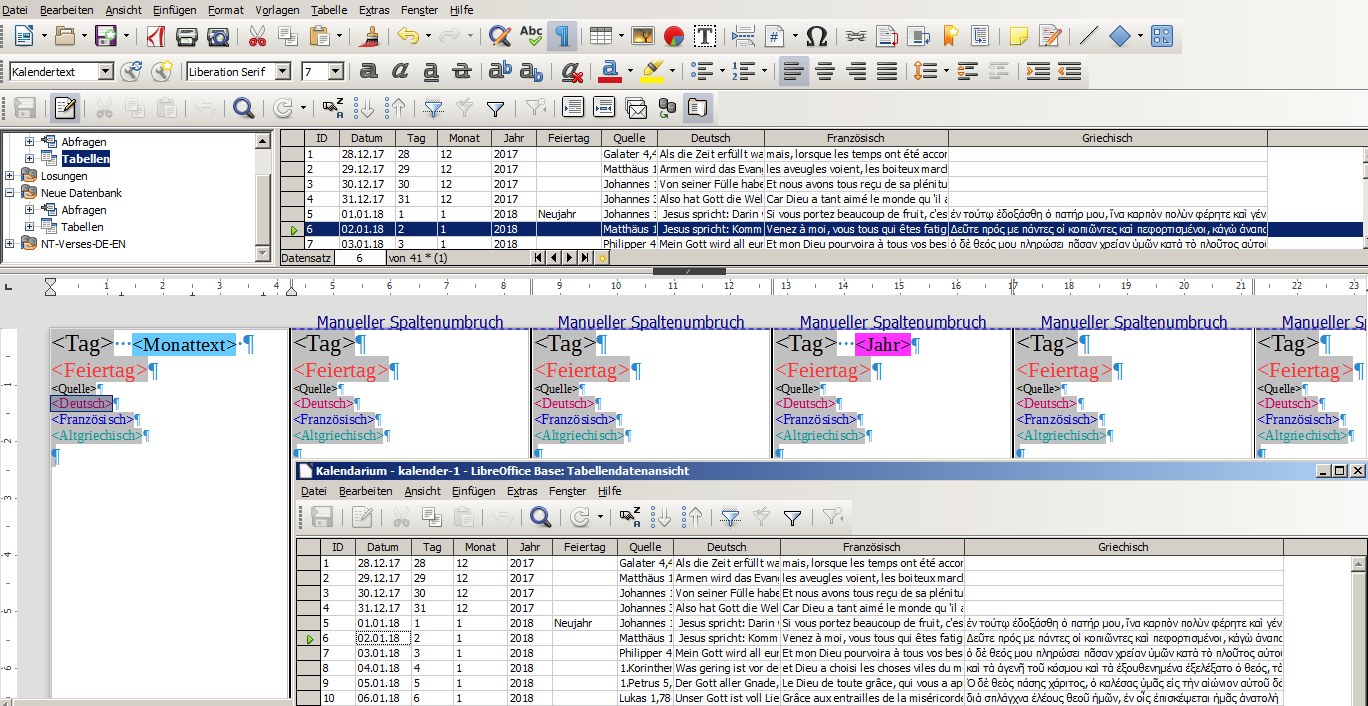Open Fenster menu in kalender-1 window
Screen dimensions: 1368x706
[567, 491]
